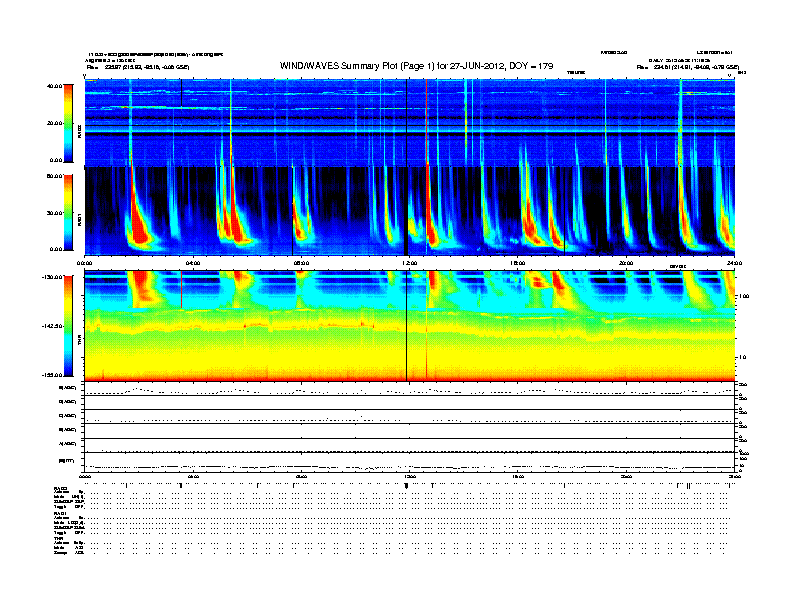This screenshot has width=792, height=612.
Task: Select the -155.00 tick label on the TNR color scale
Action: click(52, 375)
